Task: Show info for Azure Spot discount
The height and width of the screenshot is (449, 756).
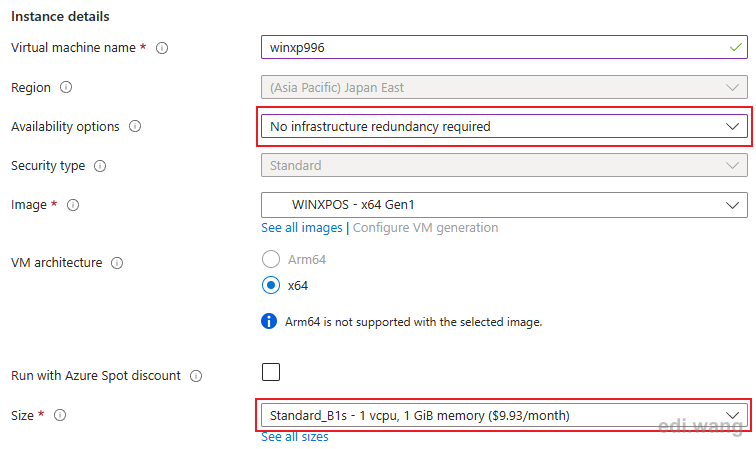Action: pyautogui.click(x=196, y=376)
